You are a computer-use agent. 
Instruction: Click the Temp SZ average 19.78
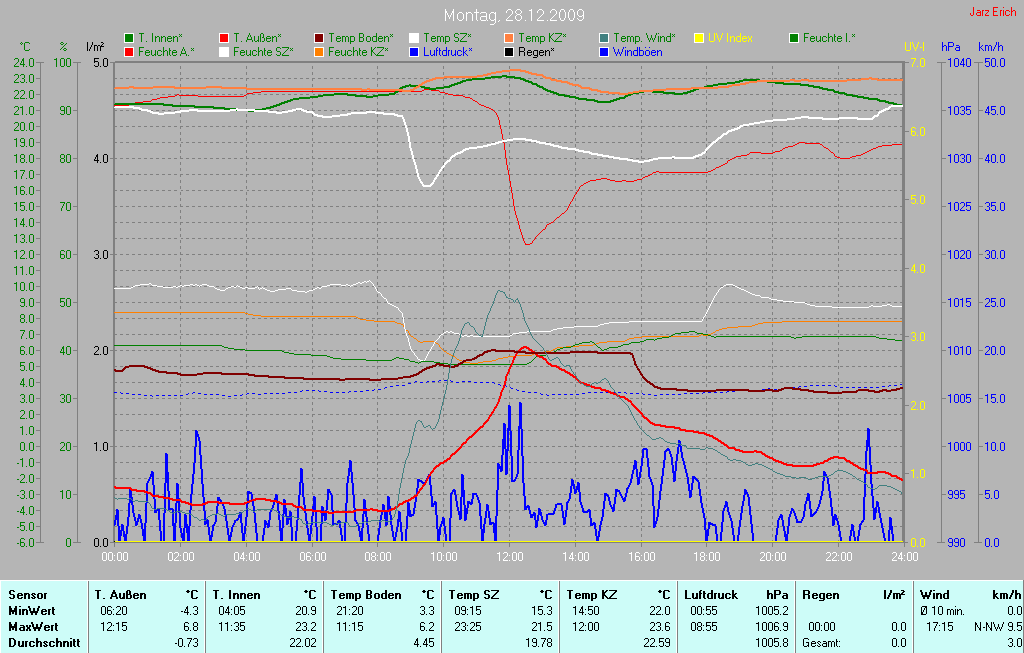coord(539,643)
